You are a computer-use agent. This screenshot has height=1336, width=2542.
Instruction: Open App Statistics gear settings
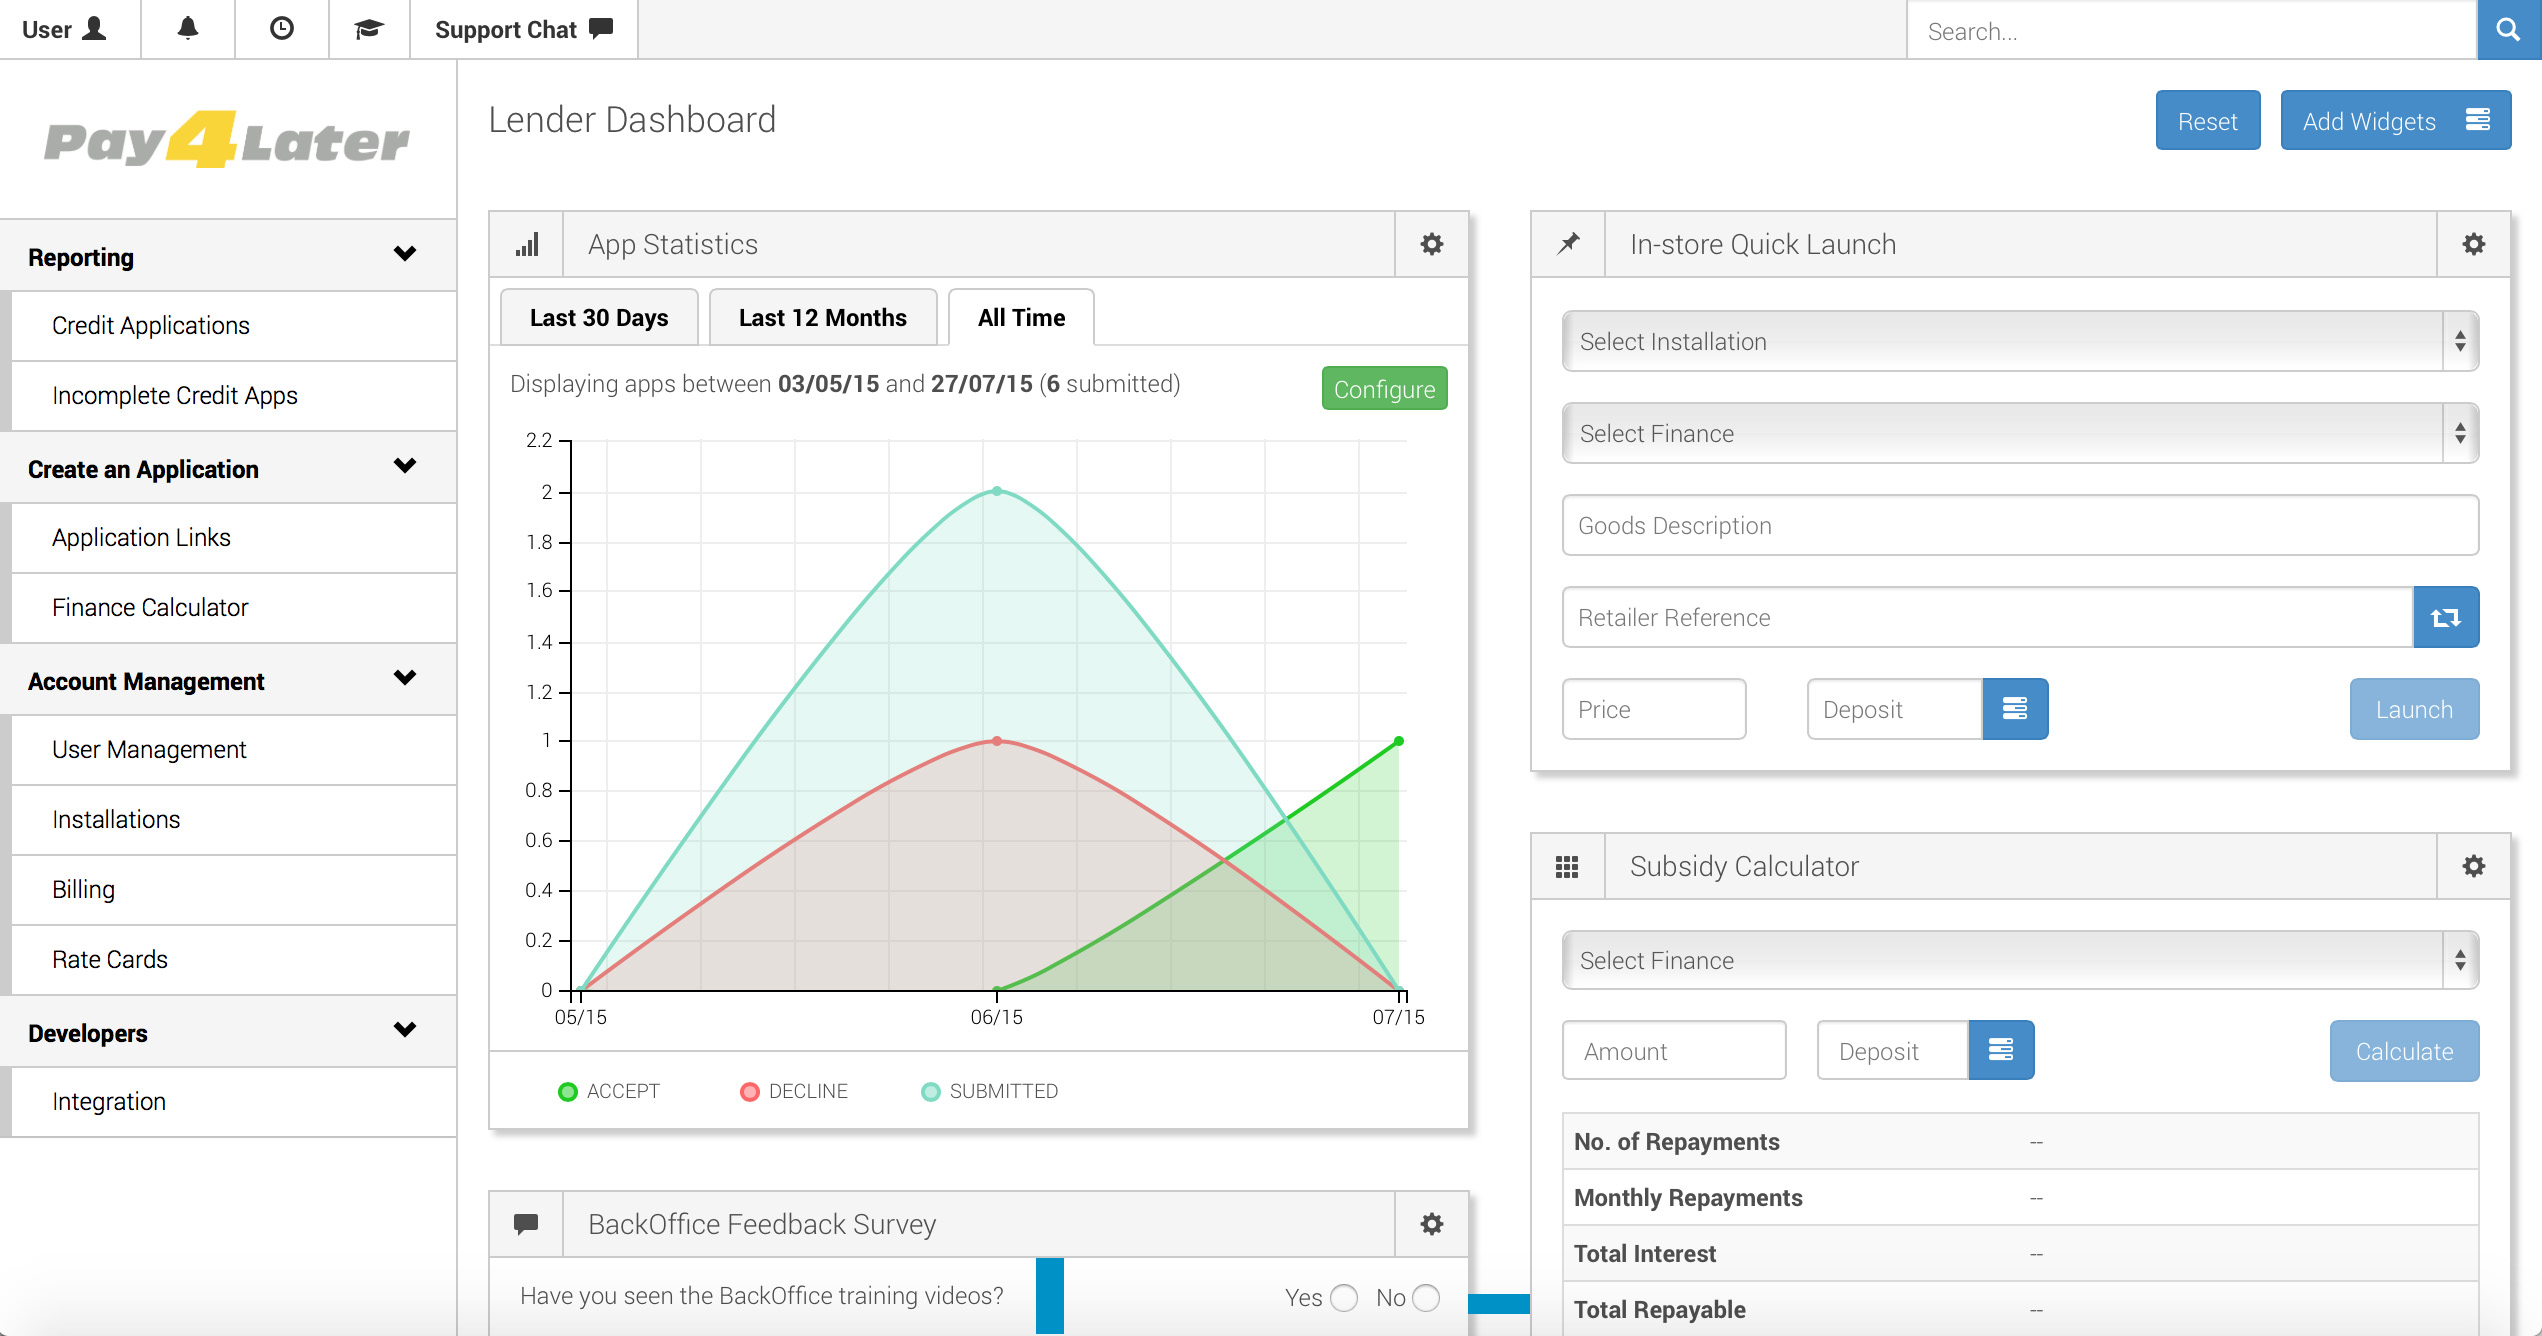[1432, 244]
